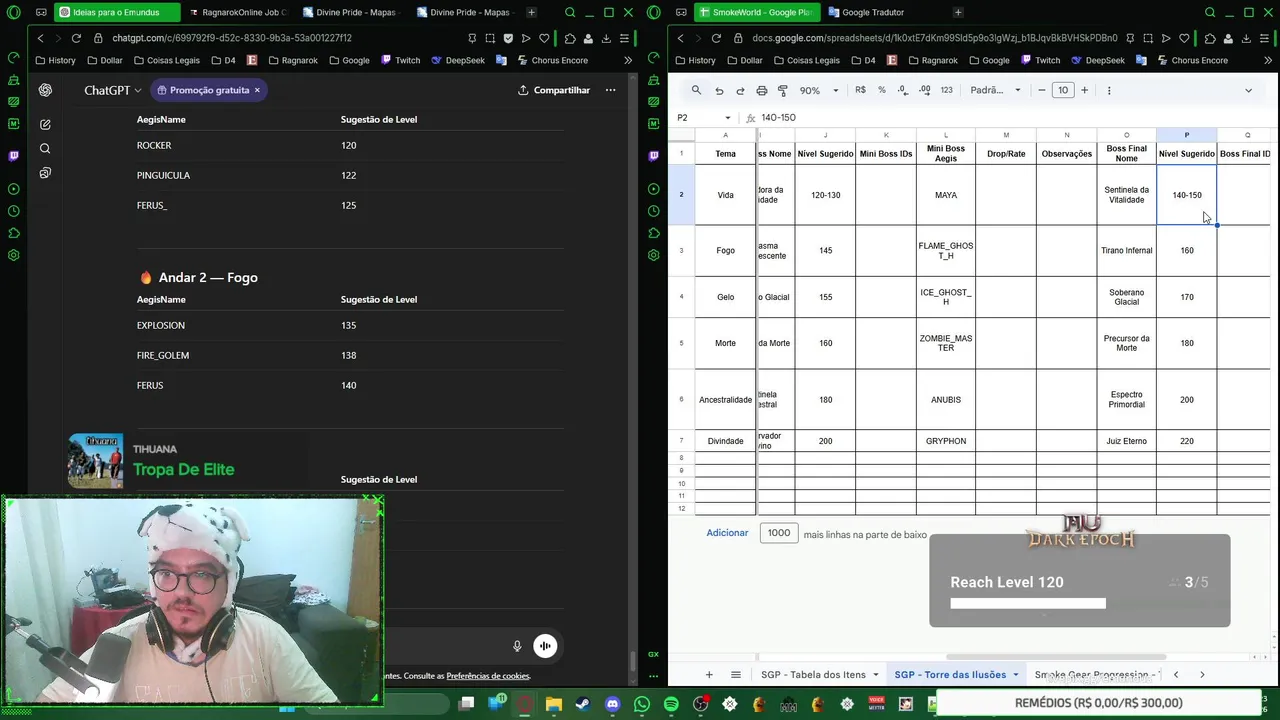
Task: Open WhatsApp from the taskbar
Action: (x=641, y=705)
